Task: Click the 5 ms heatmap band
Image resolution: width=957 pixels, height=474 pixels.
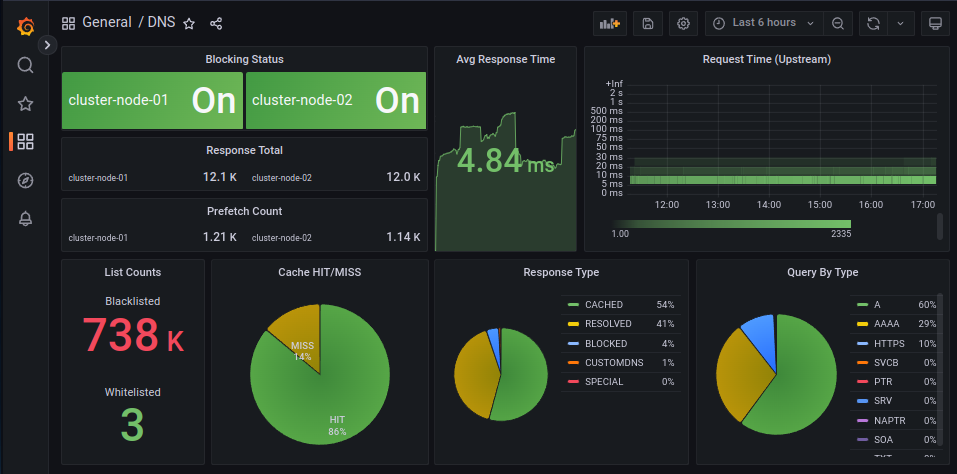Action: (783, 180)
